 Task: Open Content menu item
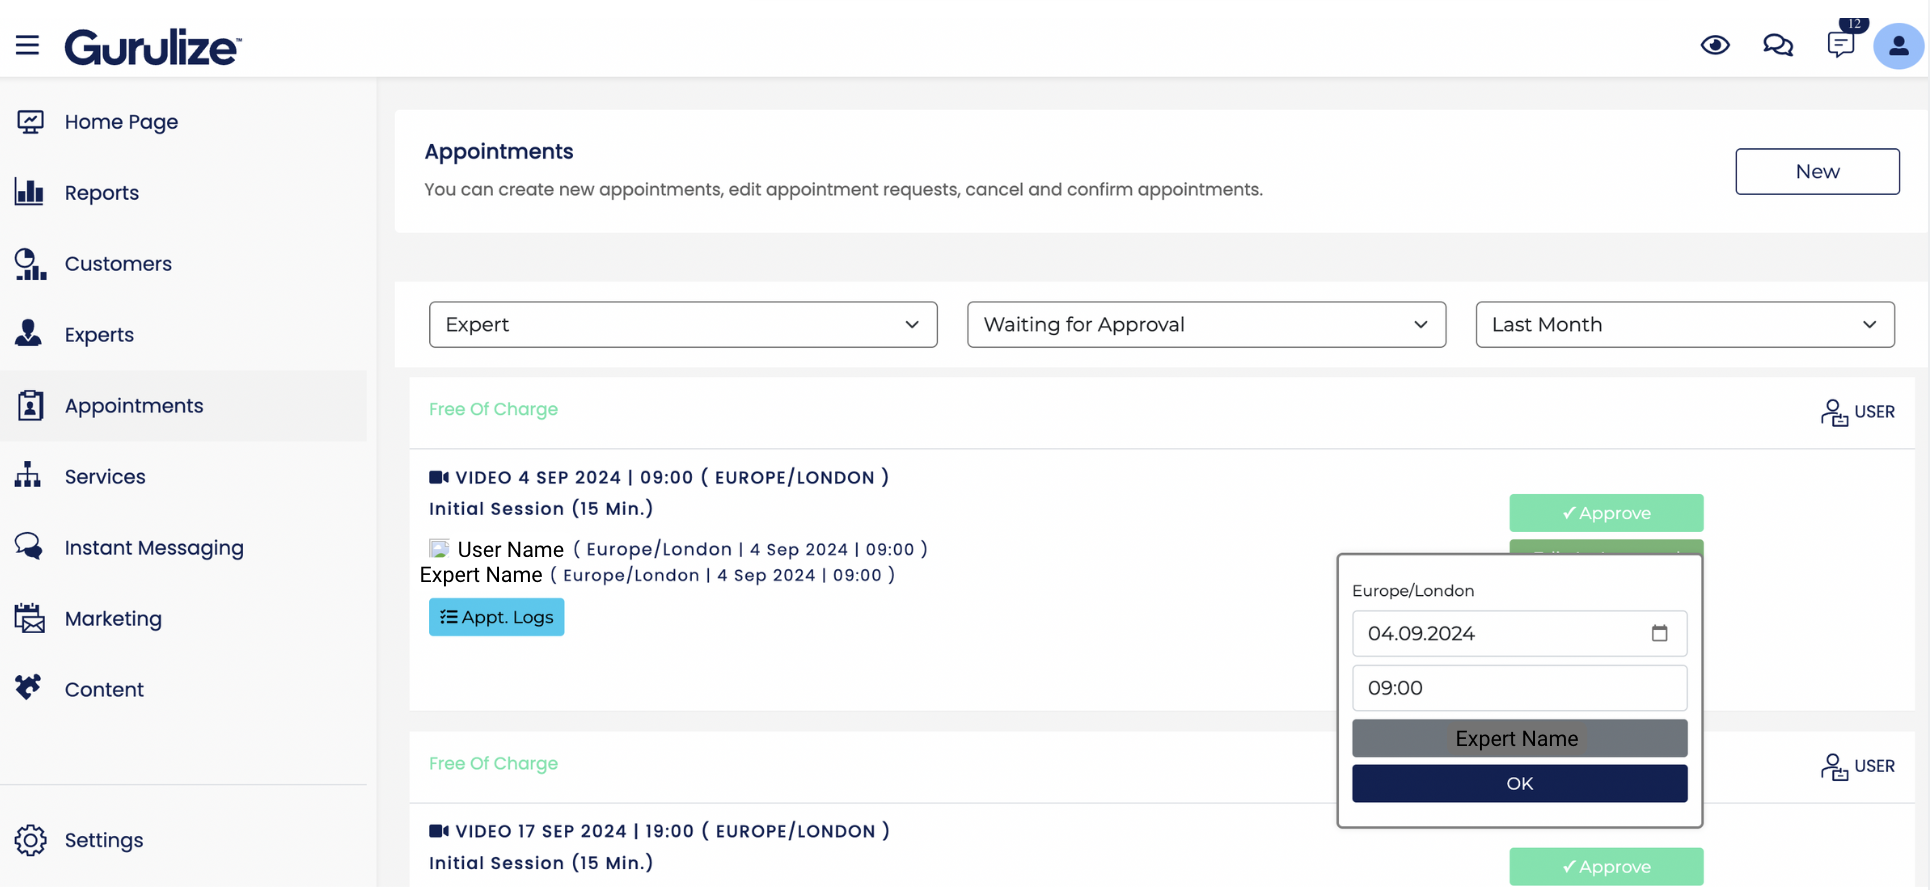point(104,690)
